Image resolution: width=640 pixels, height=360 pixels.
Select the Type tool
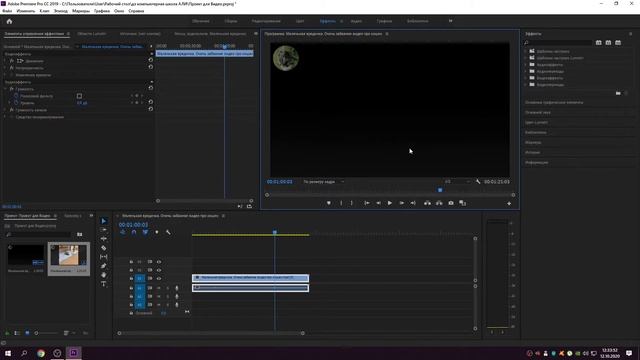(x=104, y=284)
